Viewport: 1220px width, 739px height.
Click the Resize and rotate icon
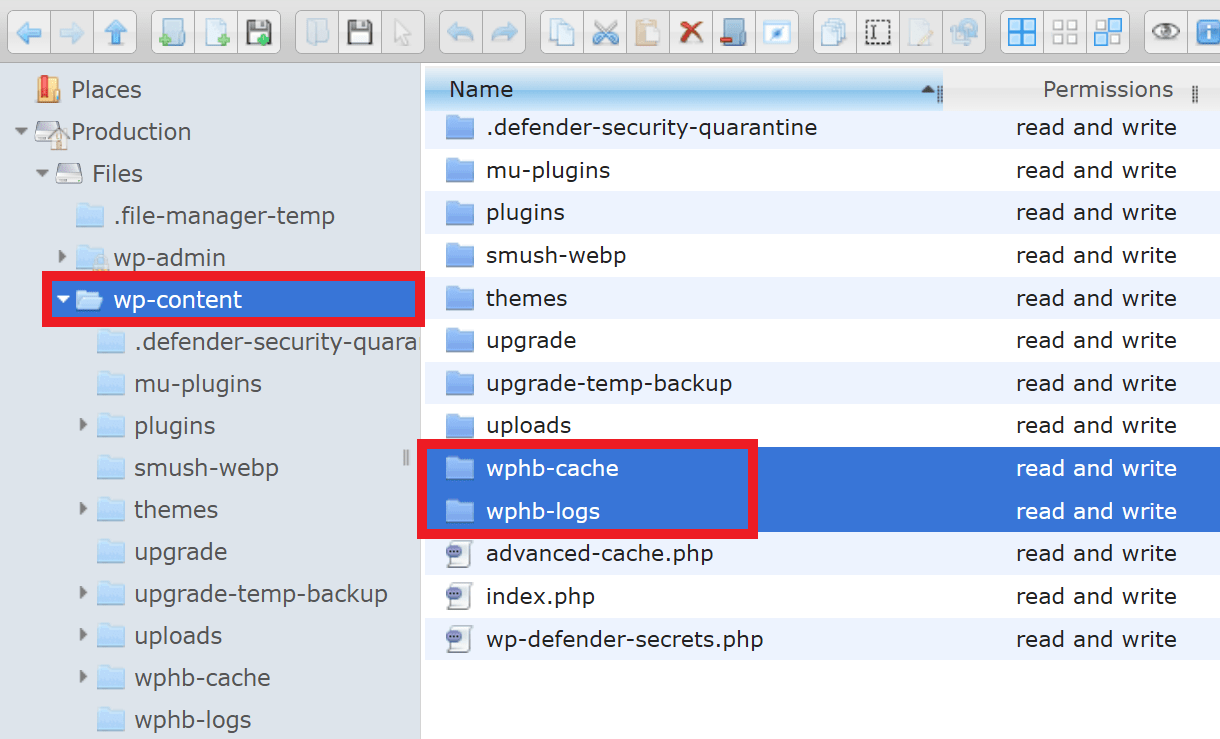(963, 32)
